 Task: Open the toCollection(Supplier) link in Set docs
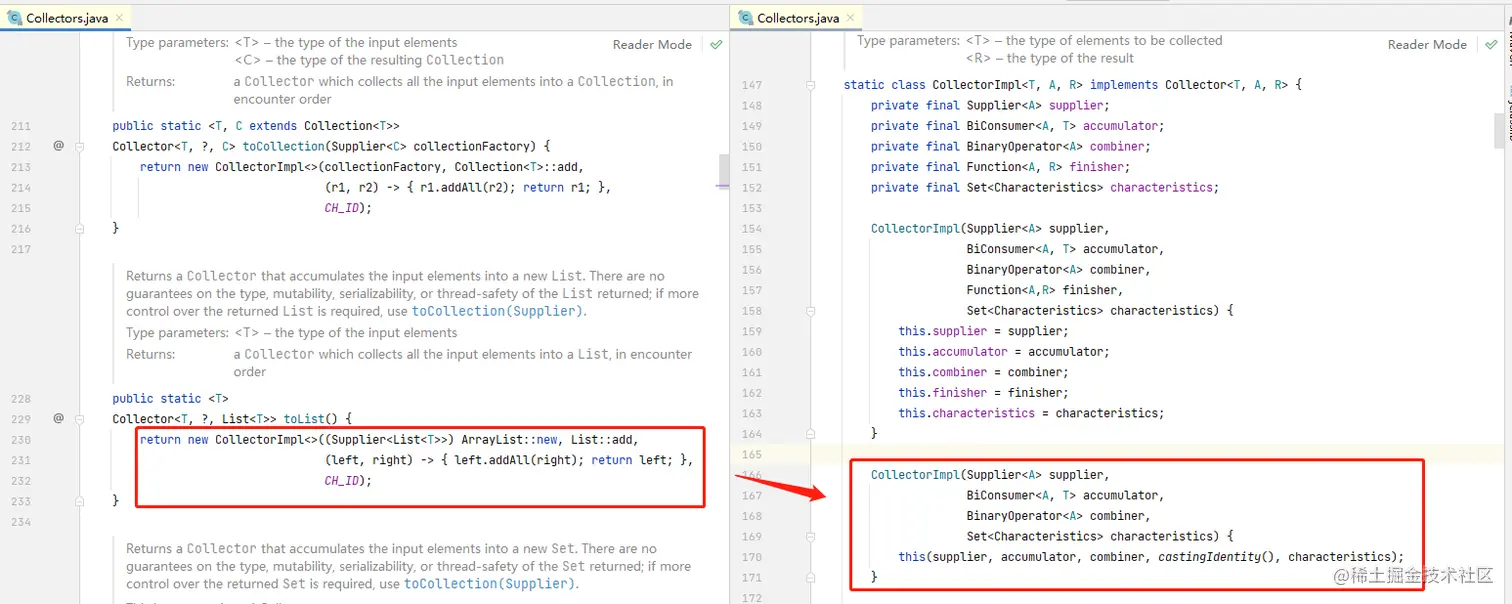[489, 584]
